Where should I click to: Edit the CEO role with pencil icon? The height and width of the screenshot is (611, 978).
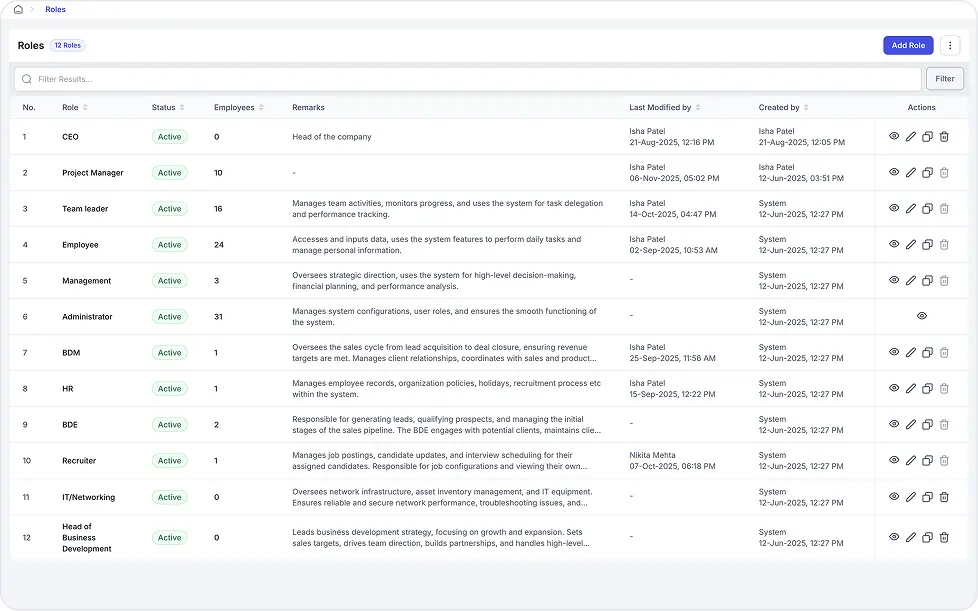tap(911, 137)
